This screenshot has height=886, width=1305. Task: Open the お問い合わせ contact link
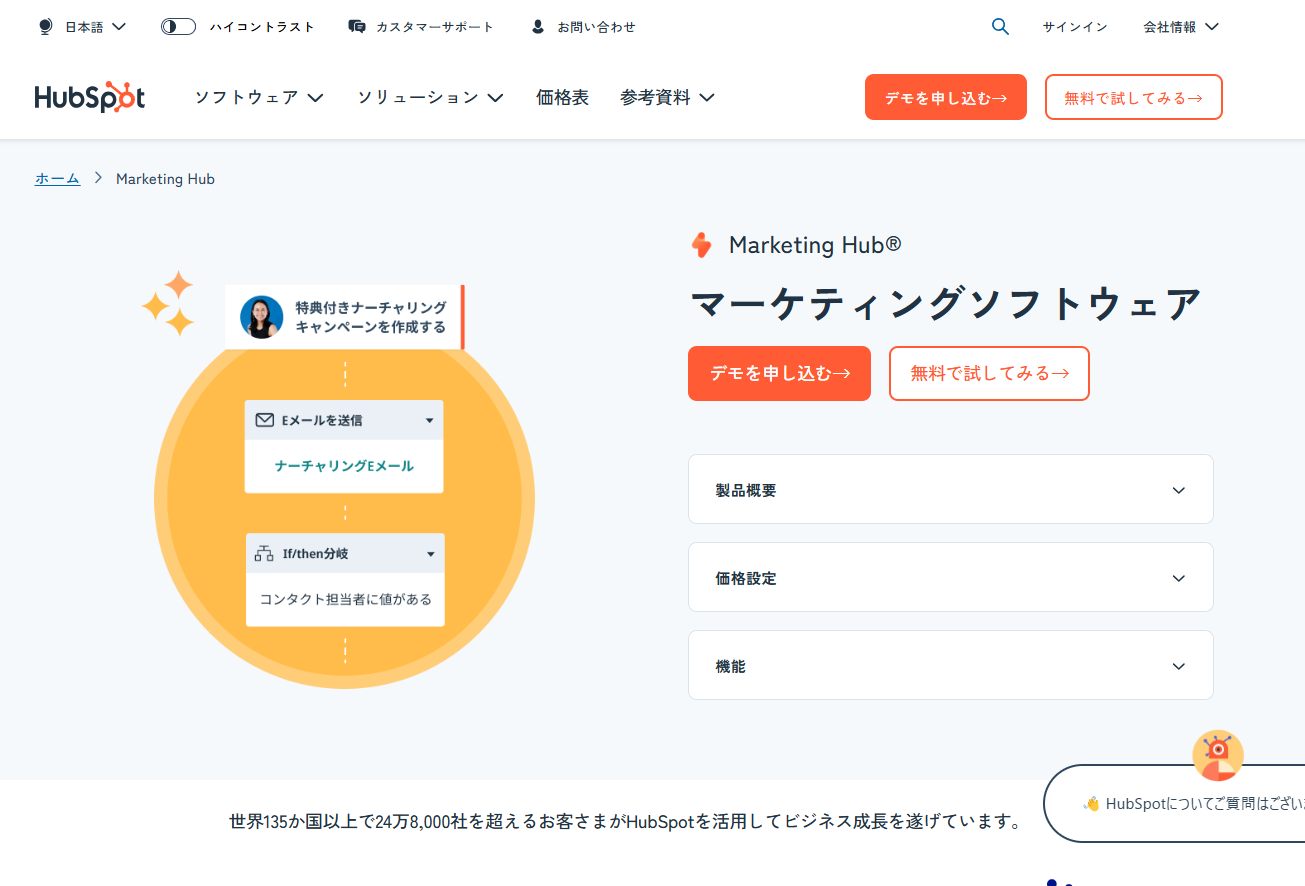coord(596,27)
